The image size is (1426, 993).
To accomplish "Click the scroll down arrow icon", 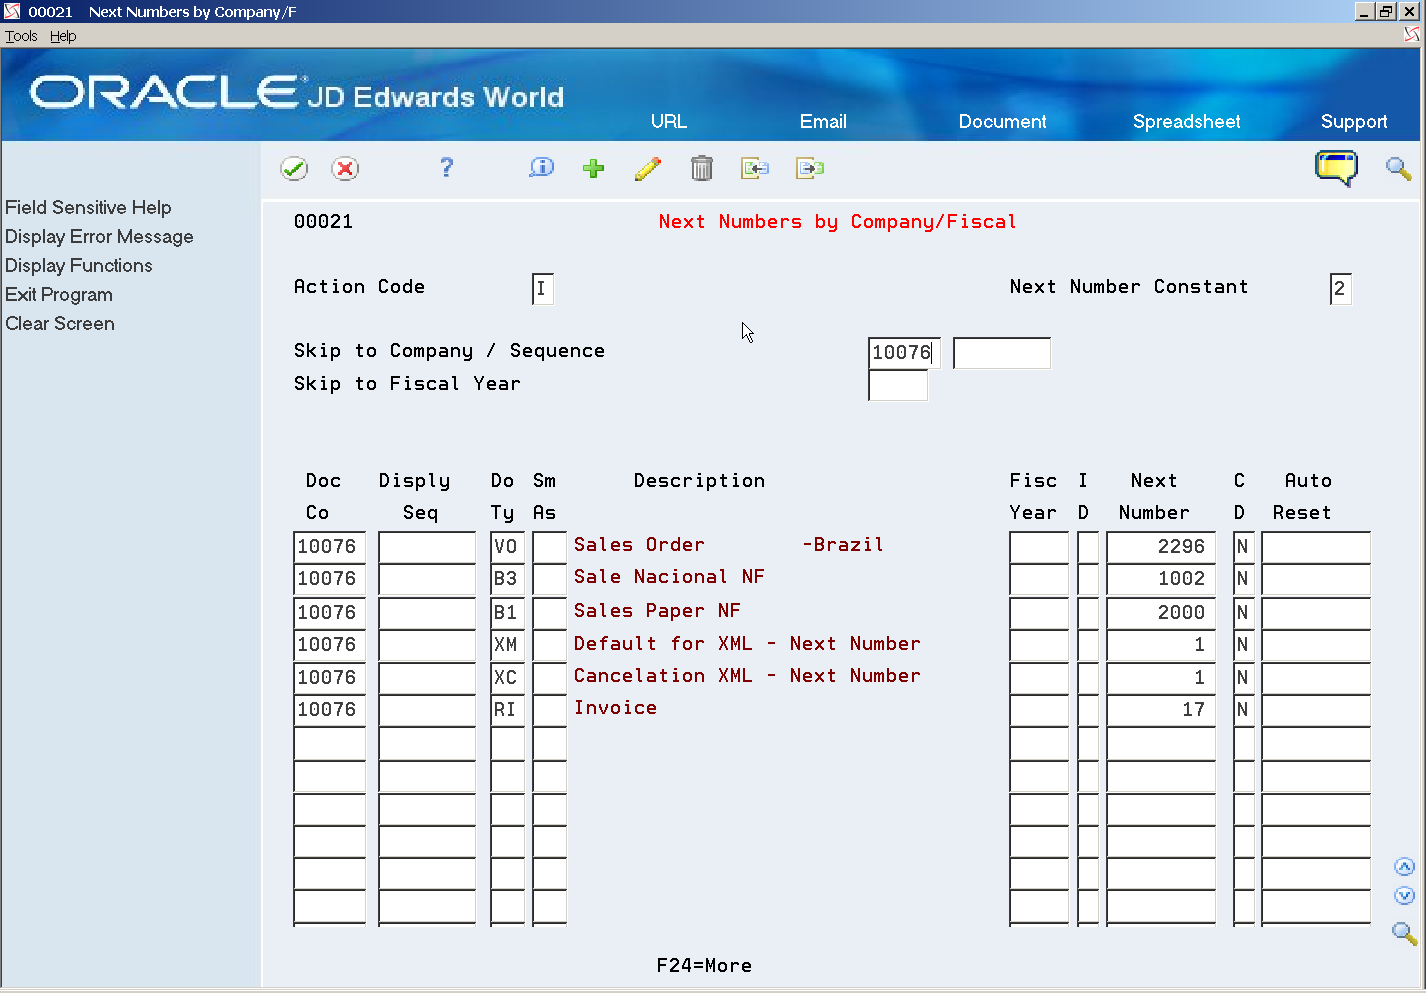I will (1404, 896).
